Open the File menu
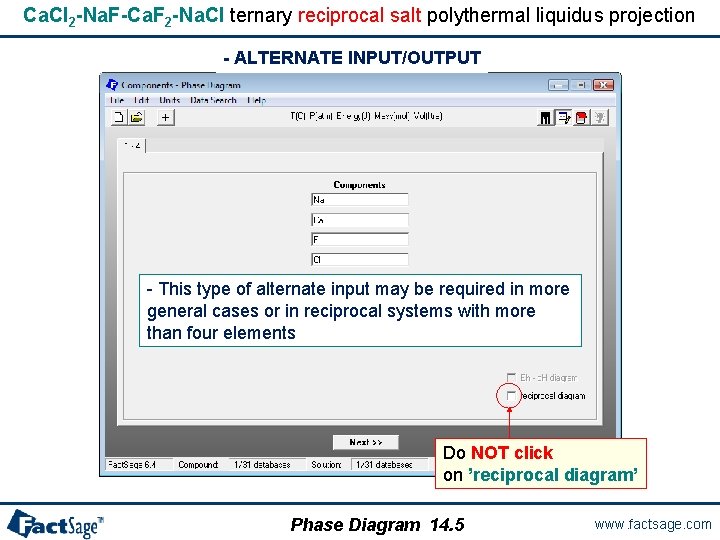Viewport: 720px width, 540px height. click(x=117, y=100)
